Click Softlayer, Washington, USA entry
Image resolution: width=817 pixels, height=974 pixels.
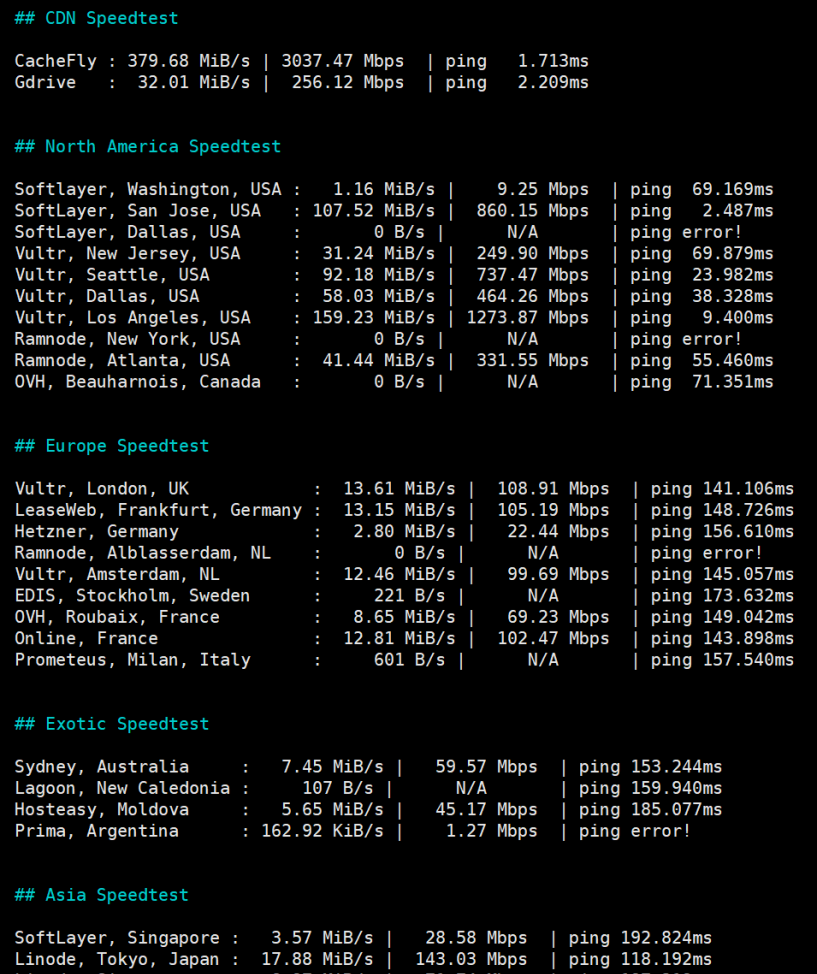[148, 190]
